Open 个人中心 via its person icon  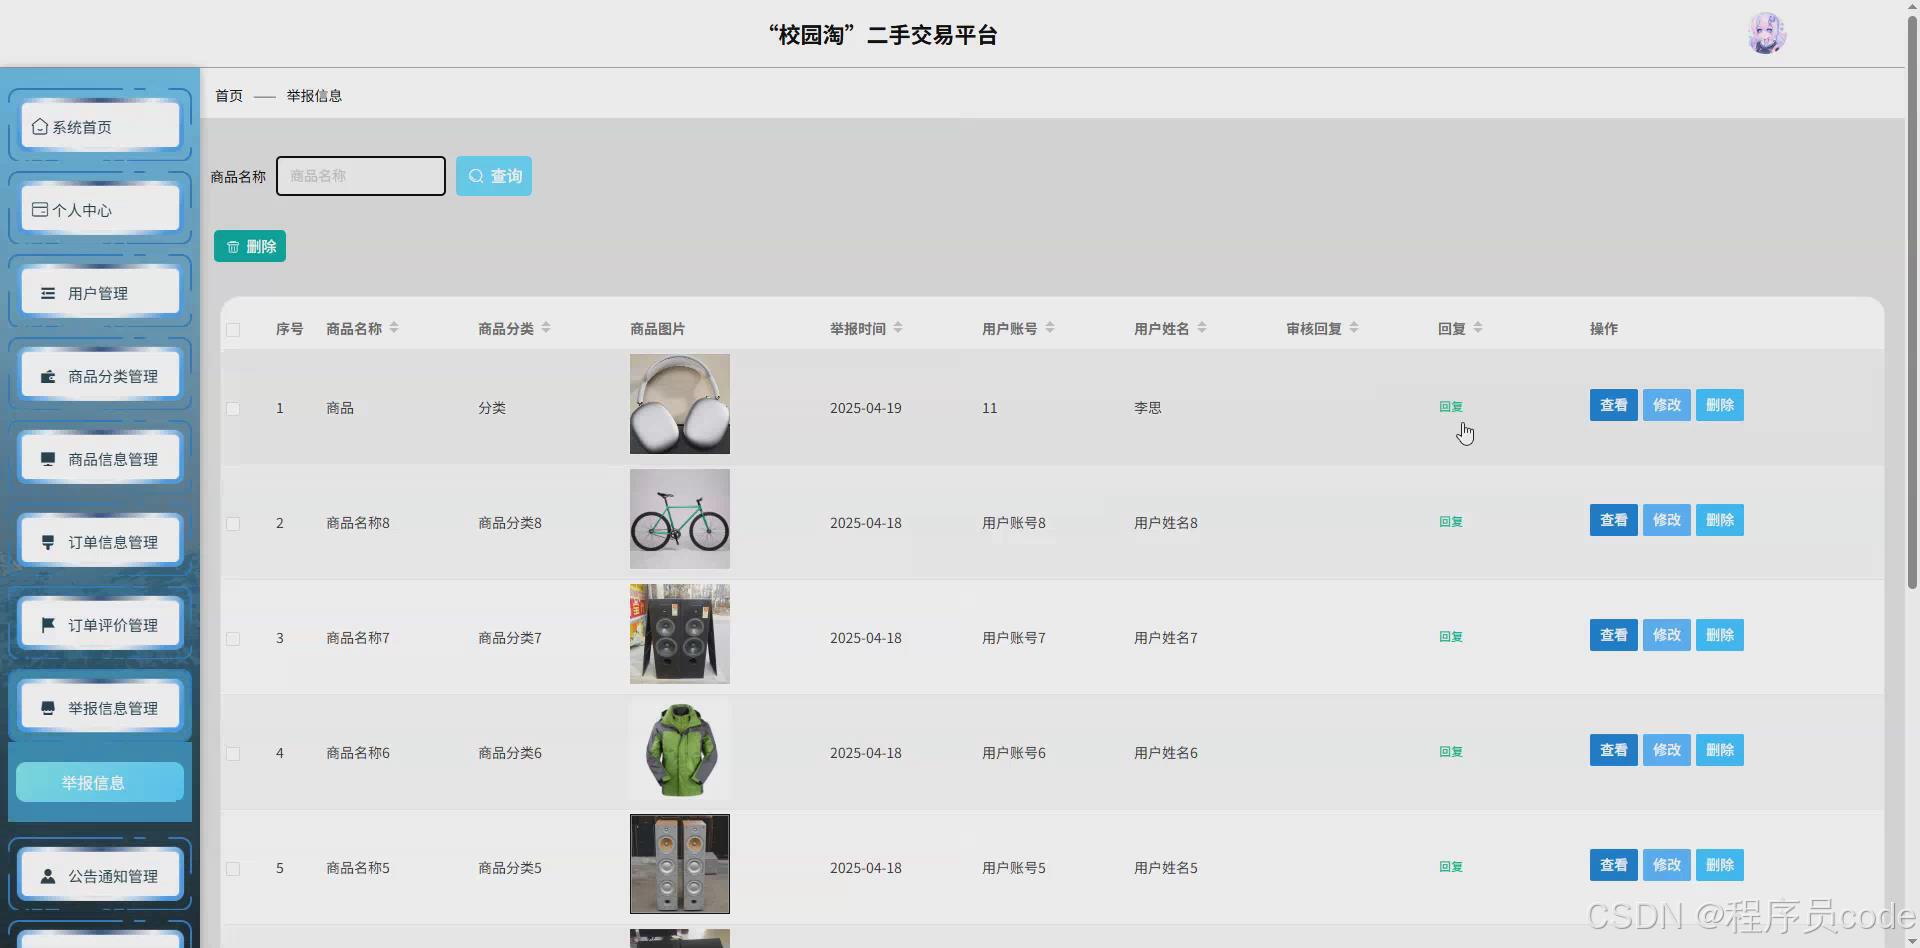(40, 209)
